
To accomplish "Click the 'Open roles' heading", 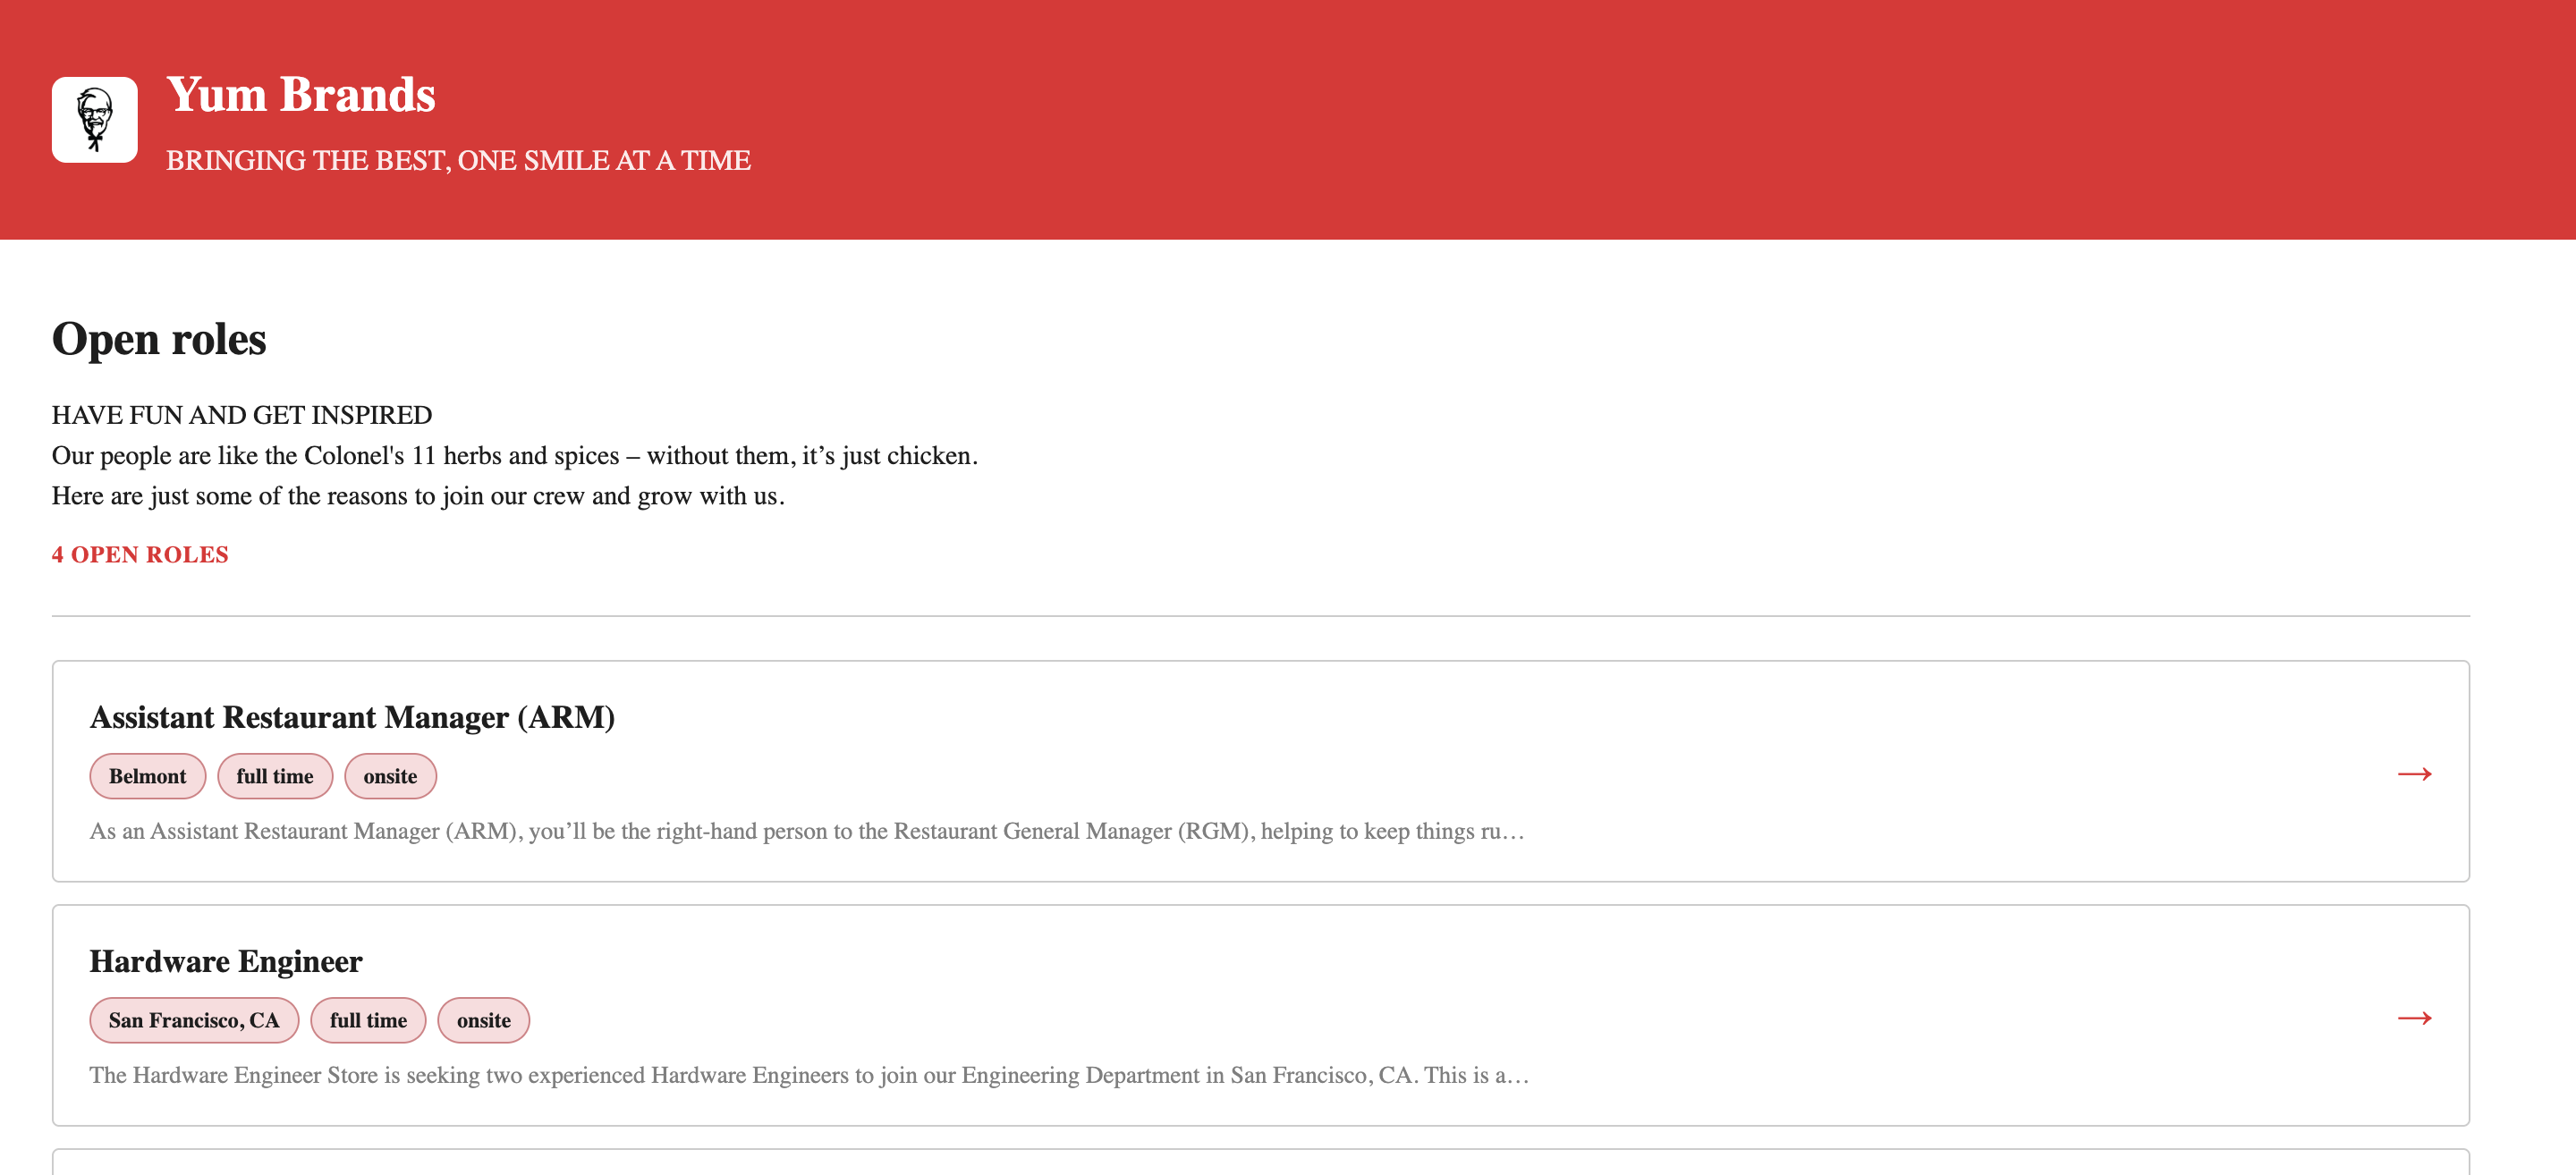I will tap(159, 338).
